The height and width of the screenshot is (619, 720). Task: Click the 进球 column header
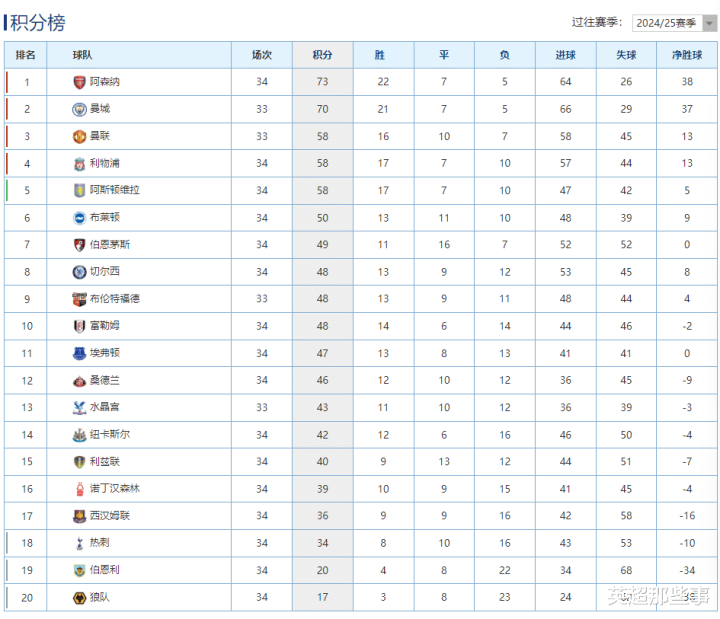566,55
